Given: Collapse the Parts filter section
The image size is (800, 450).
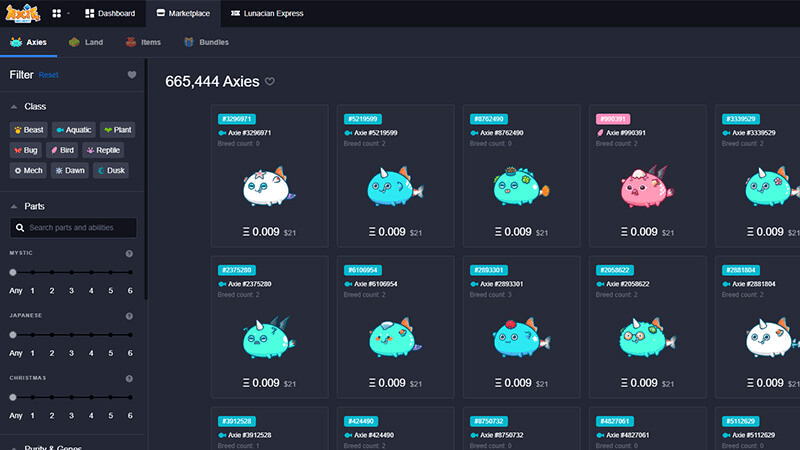Looking at the screenshot, I should point(14,207).
